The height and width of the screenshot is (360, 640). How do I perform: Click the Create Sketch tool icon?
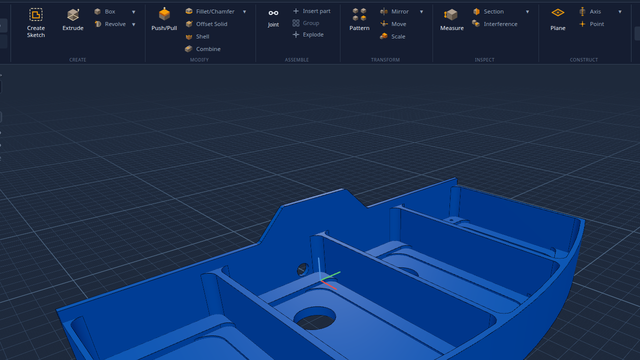[36, 15]
